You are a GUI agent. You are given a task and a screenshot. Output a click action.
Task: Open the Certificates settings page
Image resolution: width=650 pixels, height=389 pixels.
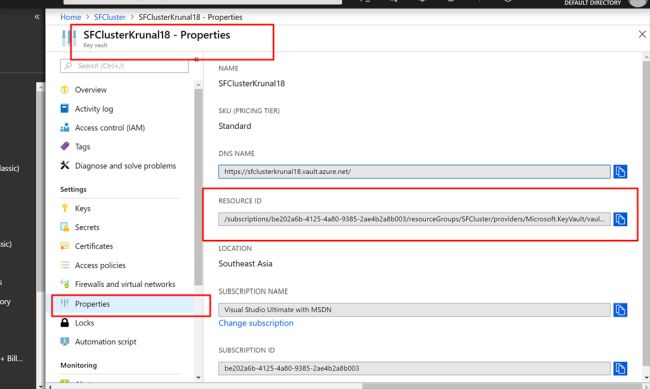point(94,246)
